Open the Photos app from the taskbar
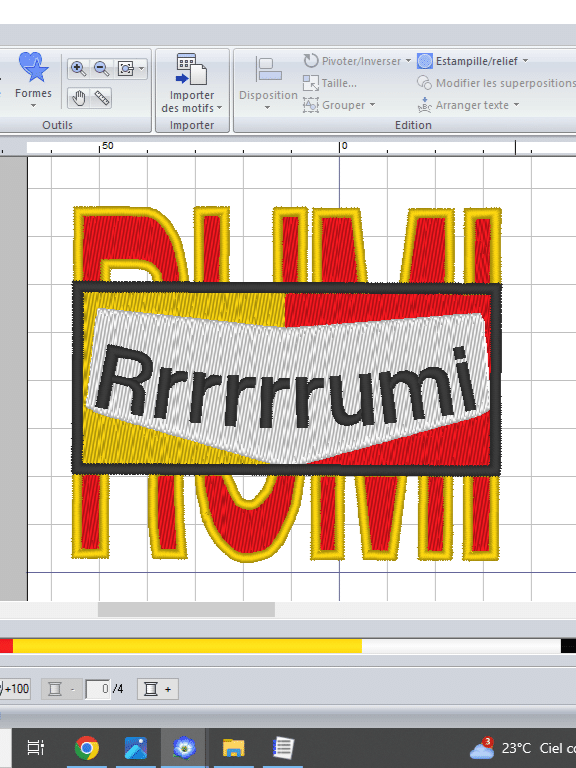 coord(136,748)
